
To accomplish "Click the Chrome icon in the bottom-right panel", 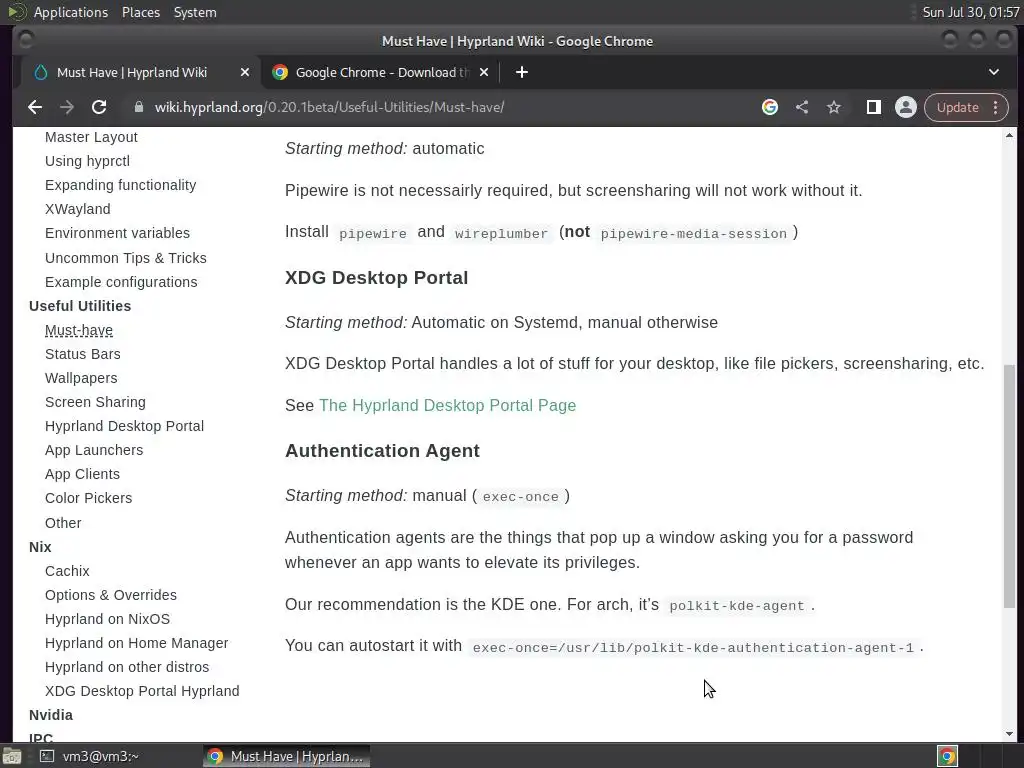I will click(x=948, y=756).
